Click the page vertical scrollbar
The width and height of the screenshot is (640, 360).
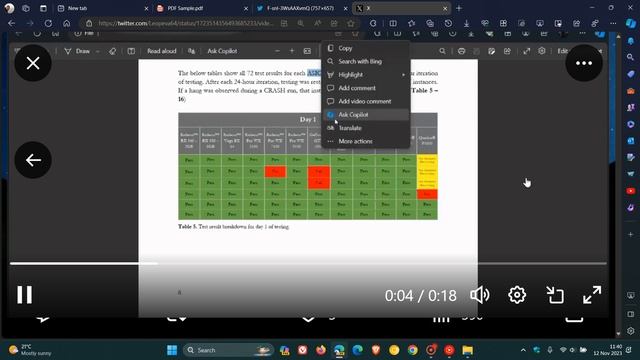click(618, 184)
